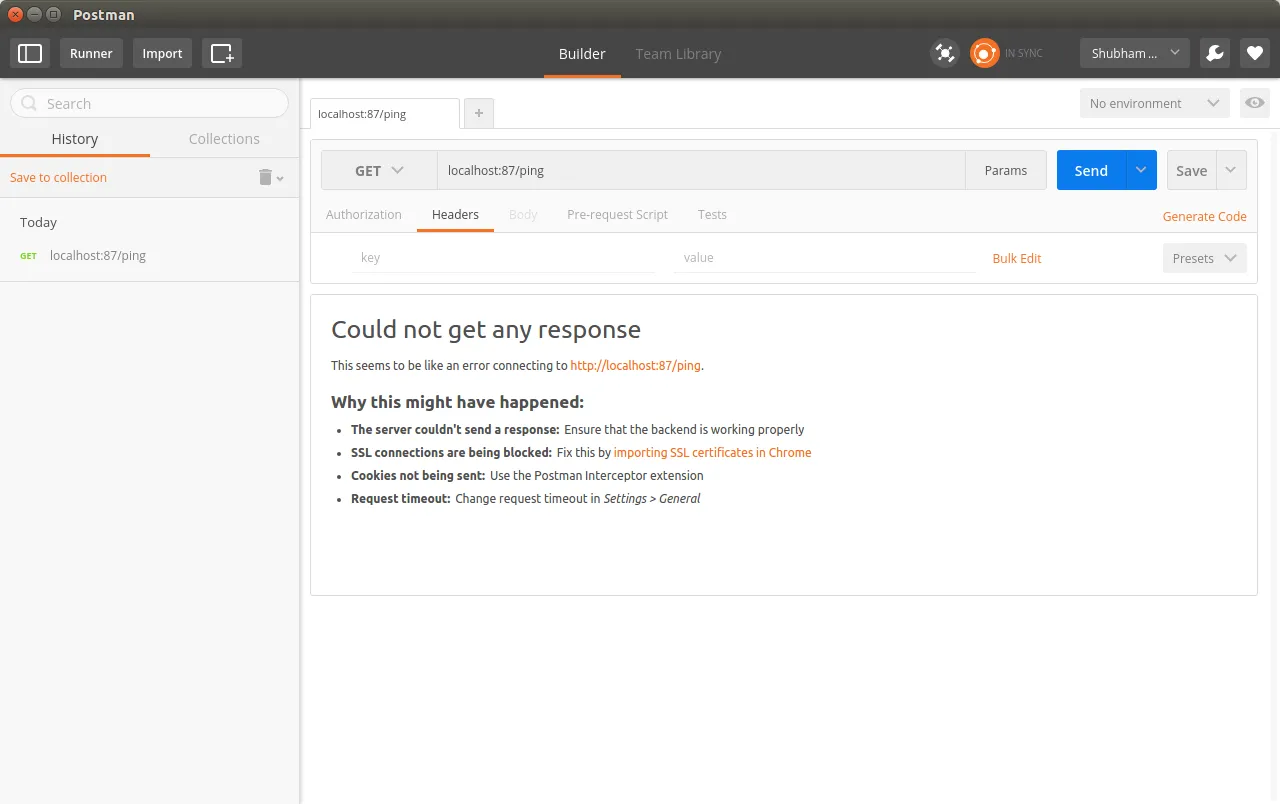Select the Tests request tab
This screenshot has height=804, width=1280.
[712, 214]
